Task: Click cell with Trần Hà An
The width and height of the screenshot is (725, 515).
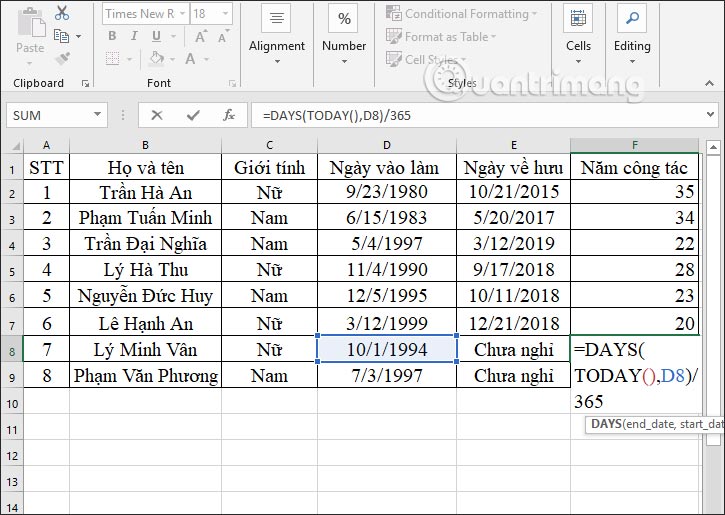Action: pyautogui.click(x=146, y=192)
